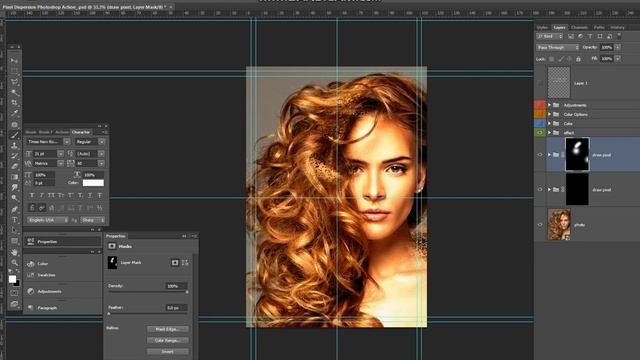Viewport: 640px width, 360px height.
Task: Select the Brush tool
Action: 14,135
